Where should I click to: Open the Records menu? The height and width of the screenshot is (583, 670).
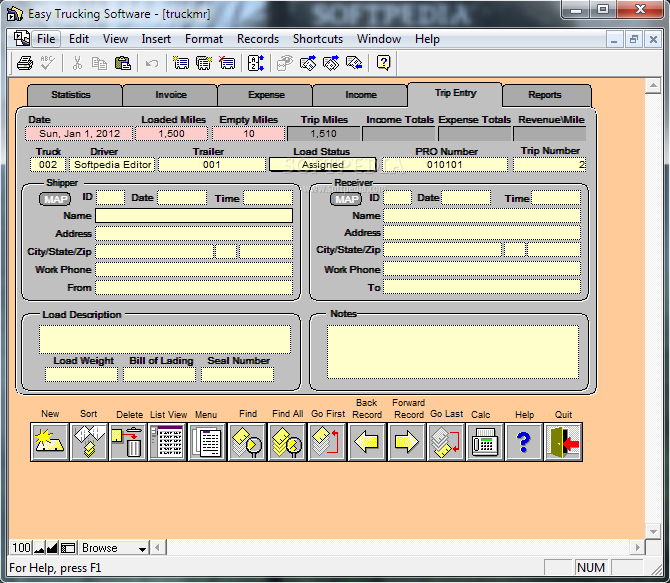click(x=257, y=39)
